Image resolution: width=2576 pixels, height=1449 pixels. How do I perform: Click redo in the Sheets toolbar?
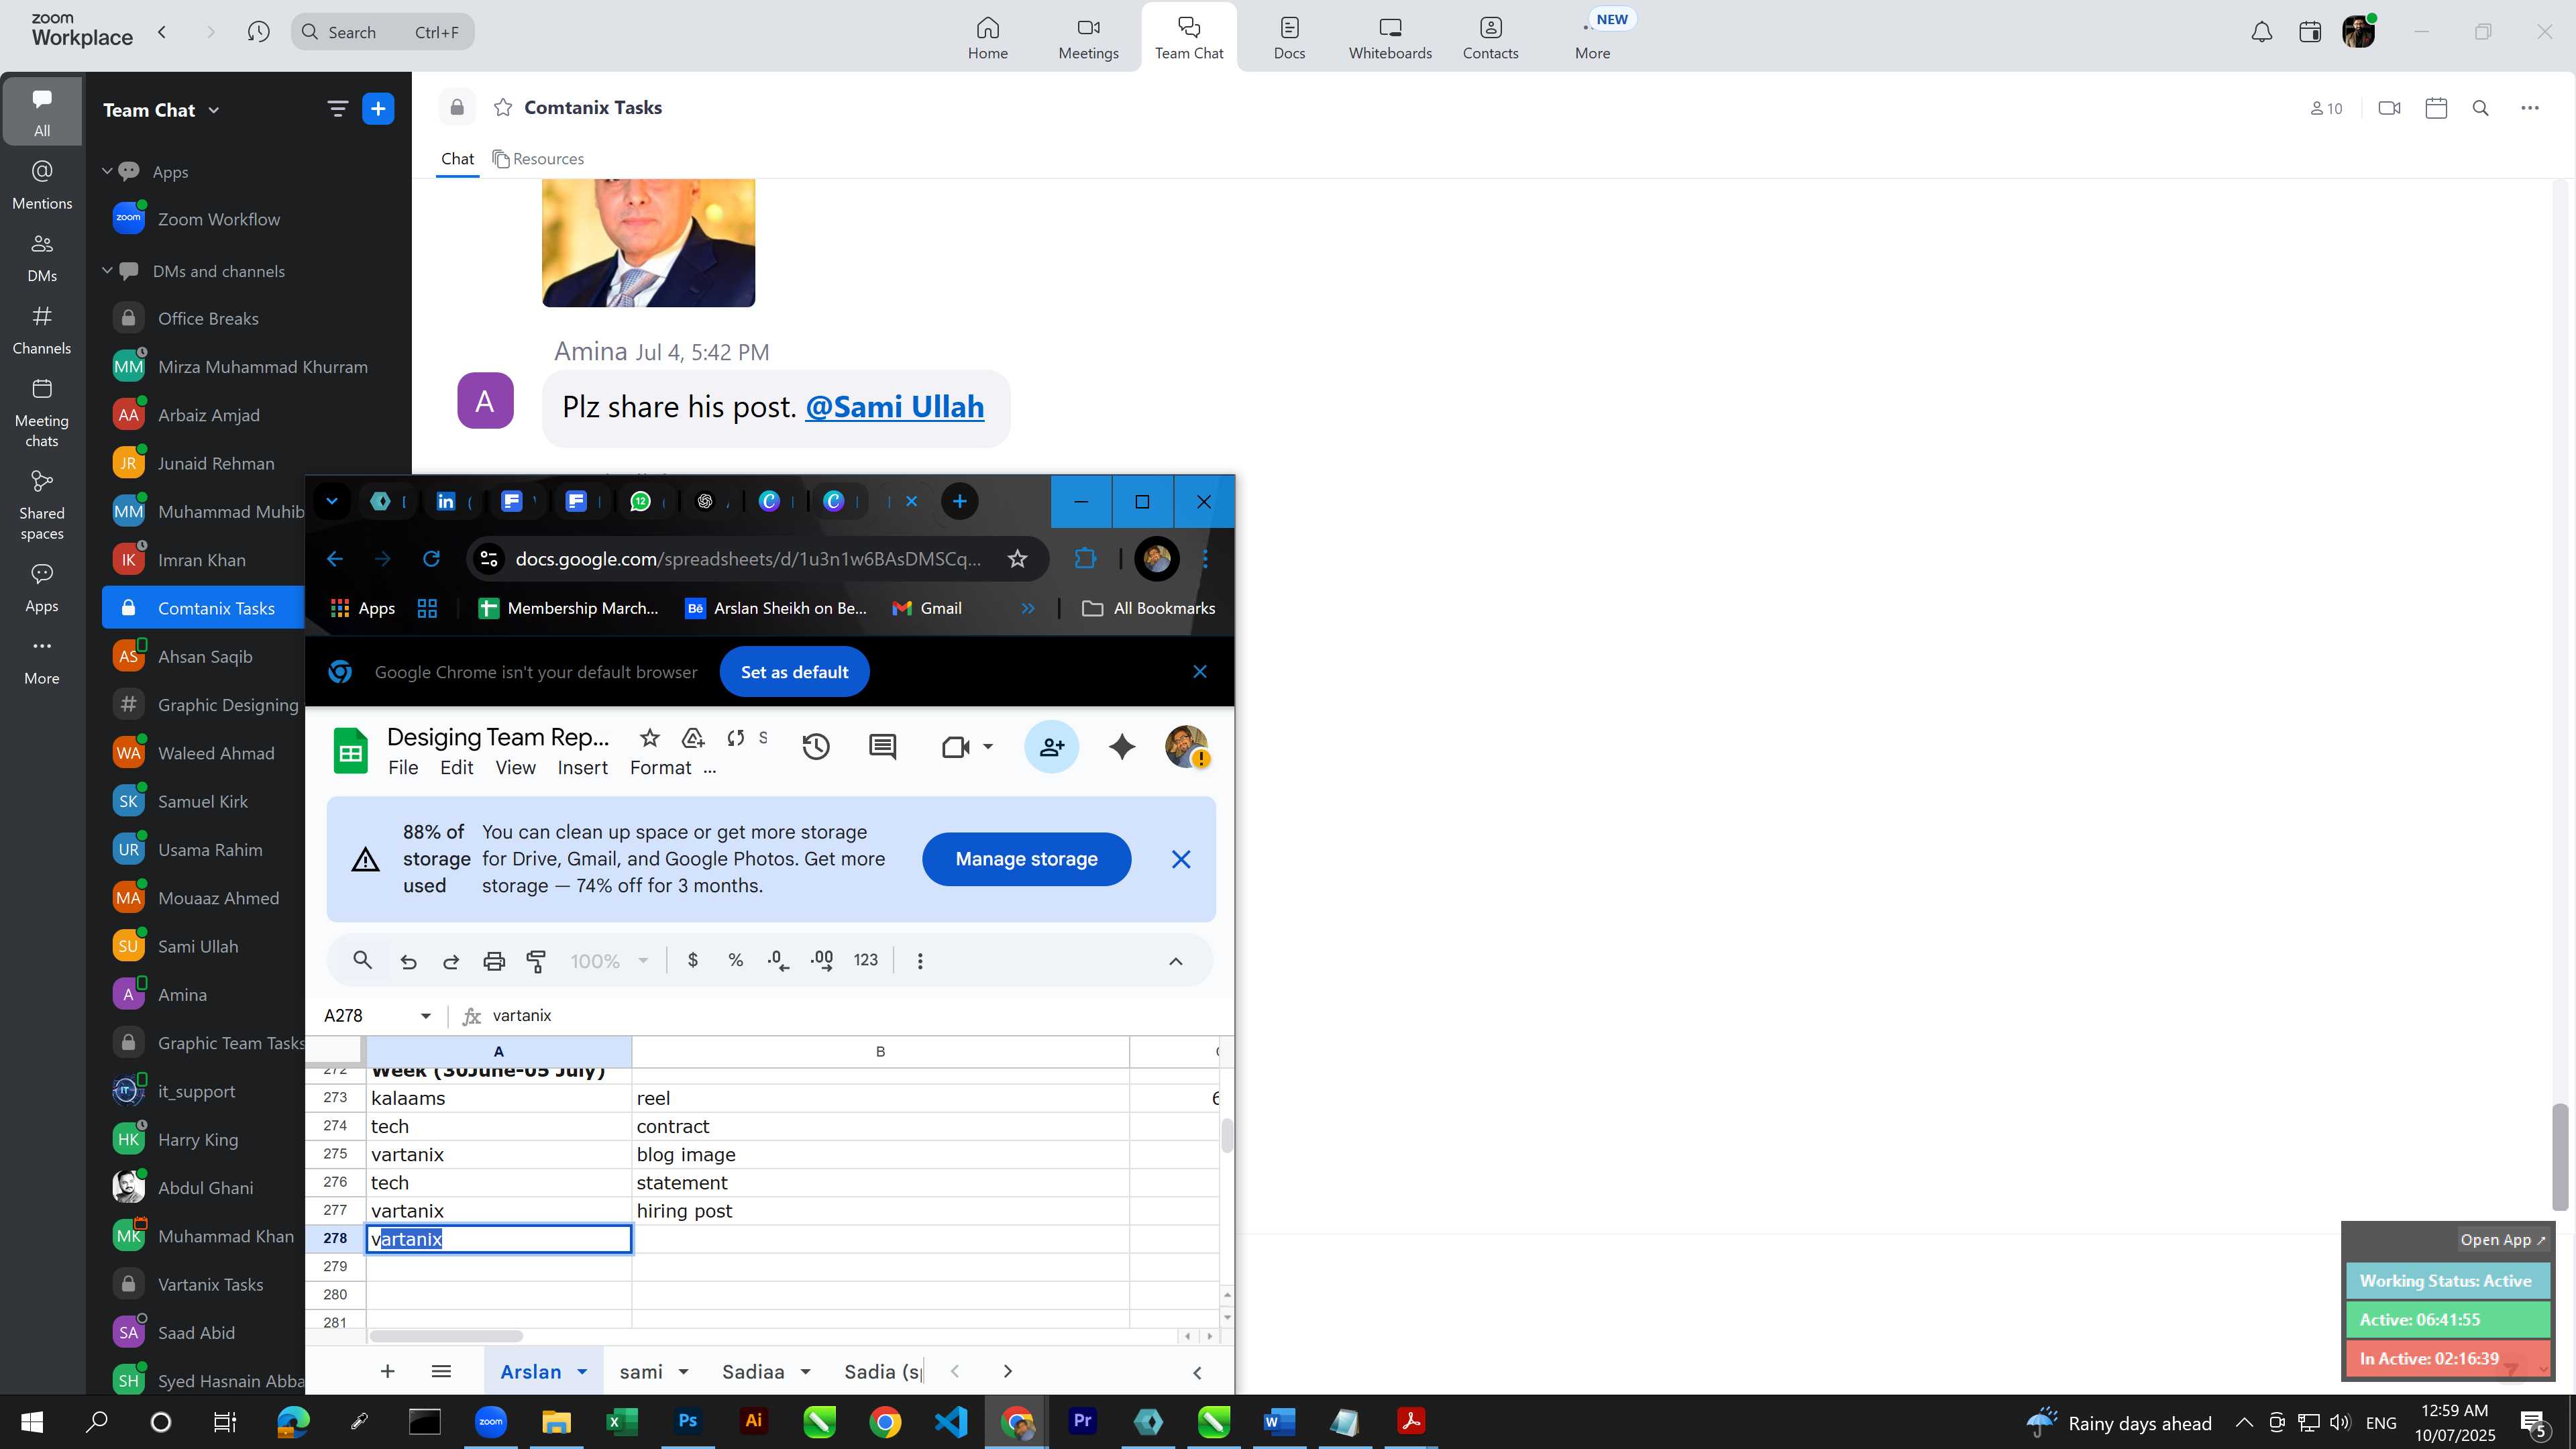click(451, 961)
